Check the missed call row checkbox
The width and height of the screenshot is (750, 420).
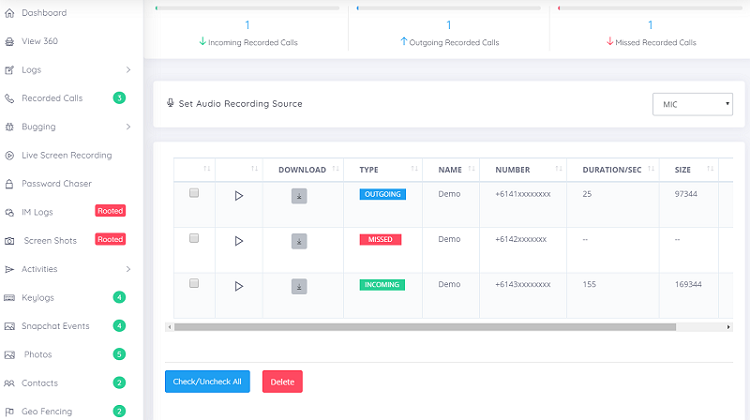click(194, 238)
